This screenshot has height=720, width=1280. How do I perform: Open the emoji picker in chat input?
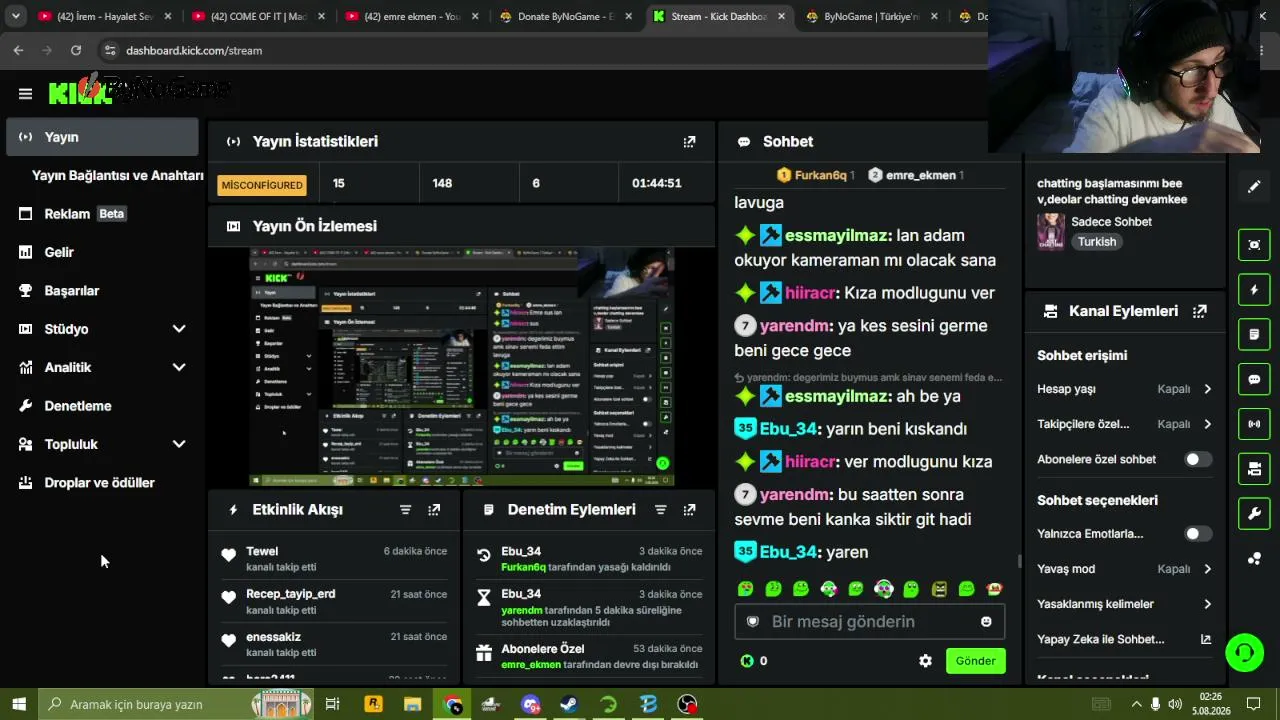pos(986,622)
